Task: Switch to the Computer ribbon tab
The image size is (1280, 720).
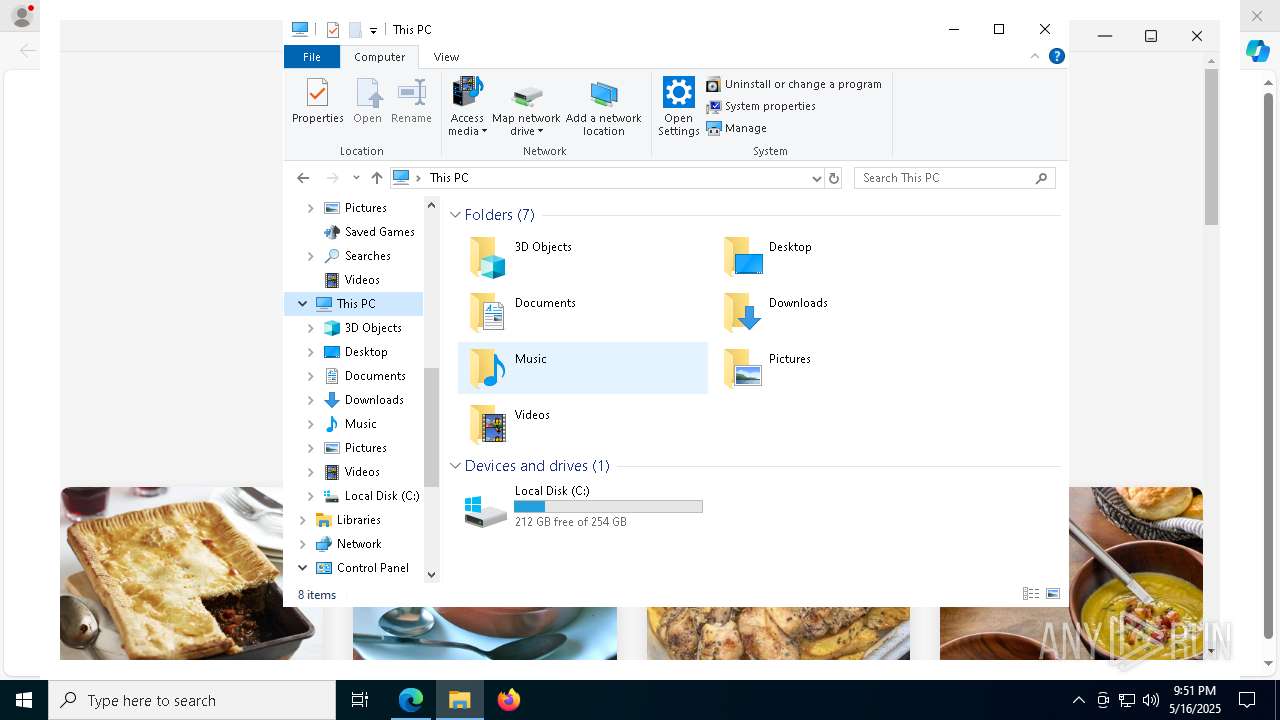Action: 379,57
